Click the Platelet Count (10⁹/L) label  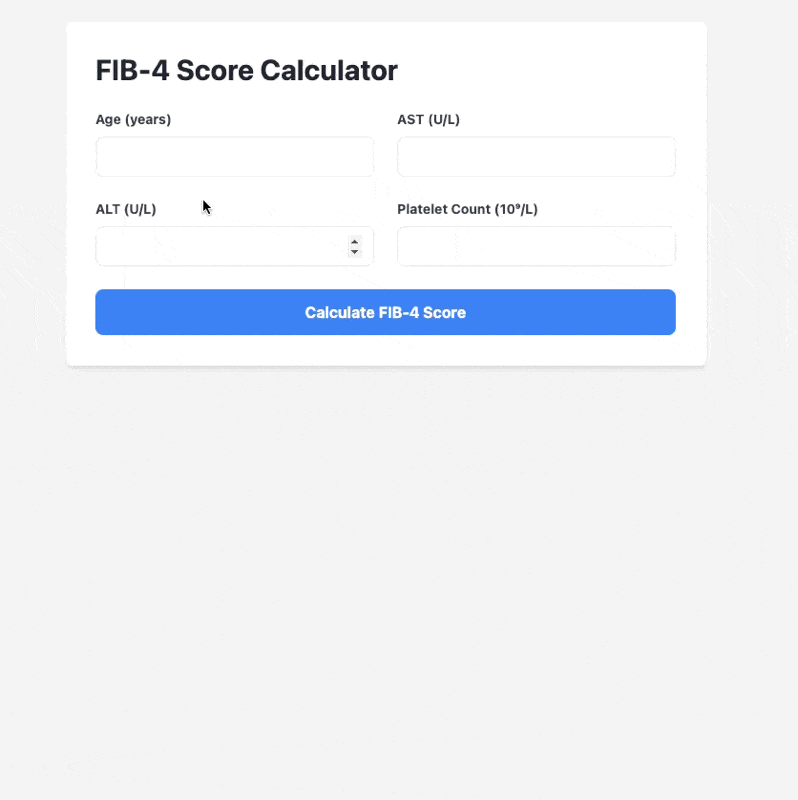coord(467,209)
